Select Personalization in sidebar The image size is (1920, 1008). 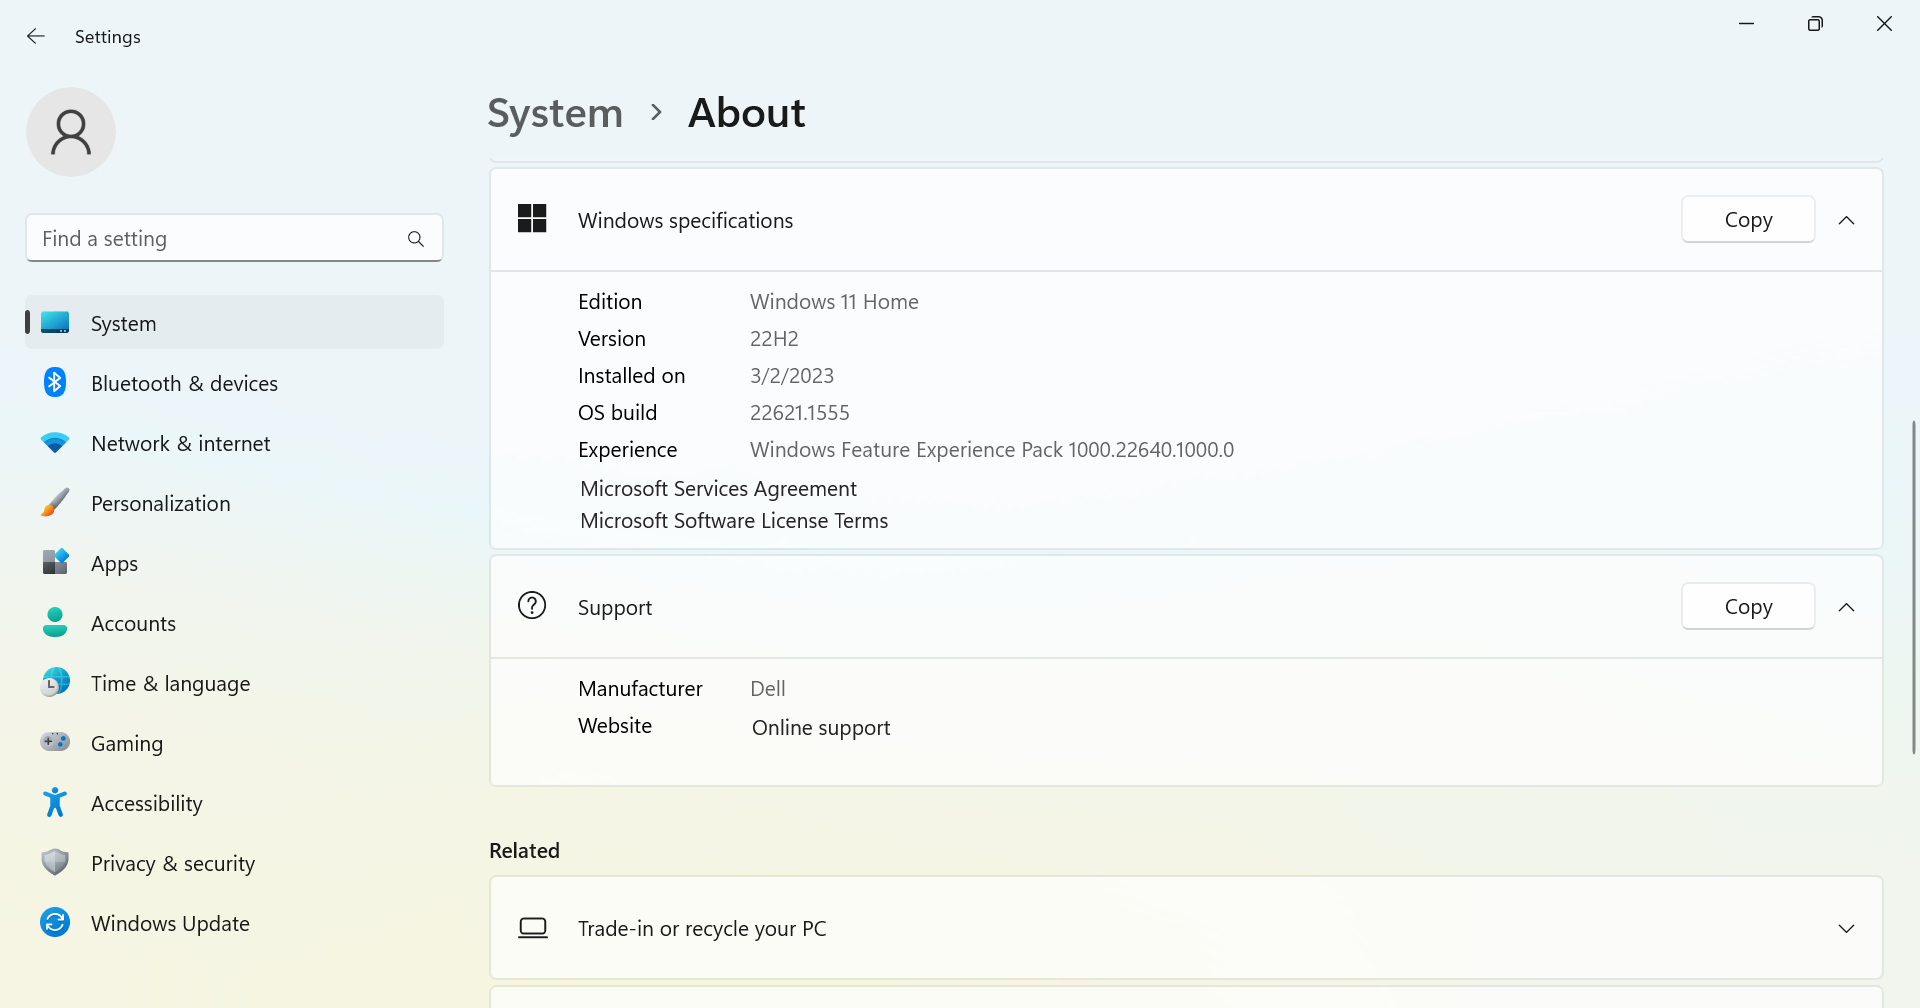(234, 503)
